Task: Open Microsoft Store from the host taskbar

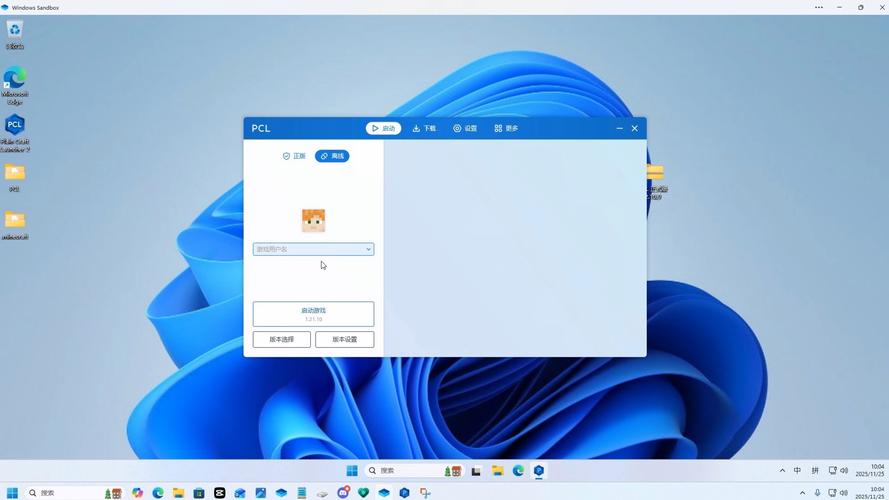Action: pyautogui.click(x=199, y=493)
